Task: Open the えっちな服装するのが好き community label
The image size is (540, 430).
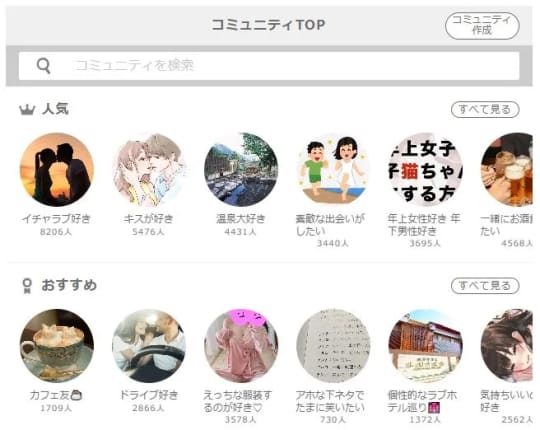Action: [x=238, y=401]
